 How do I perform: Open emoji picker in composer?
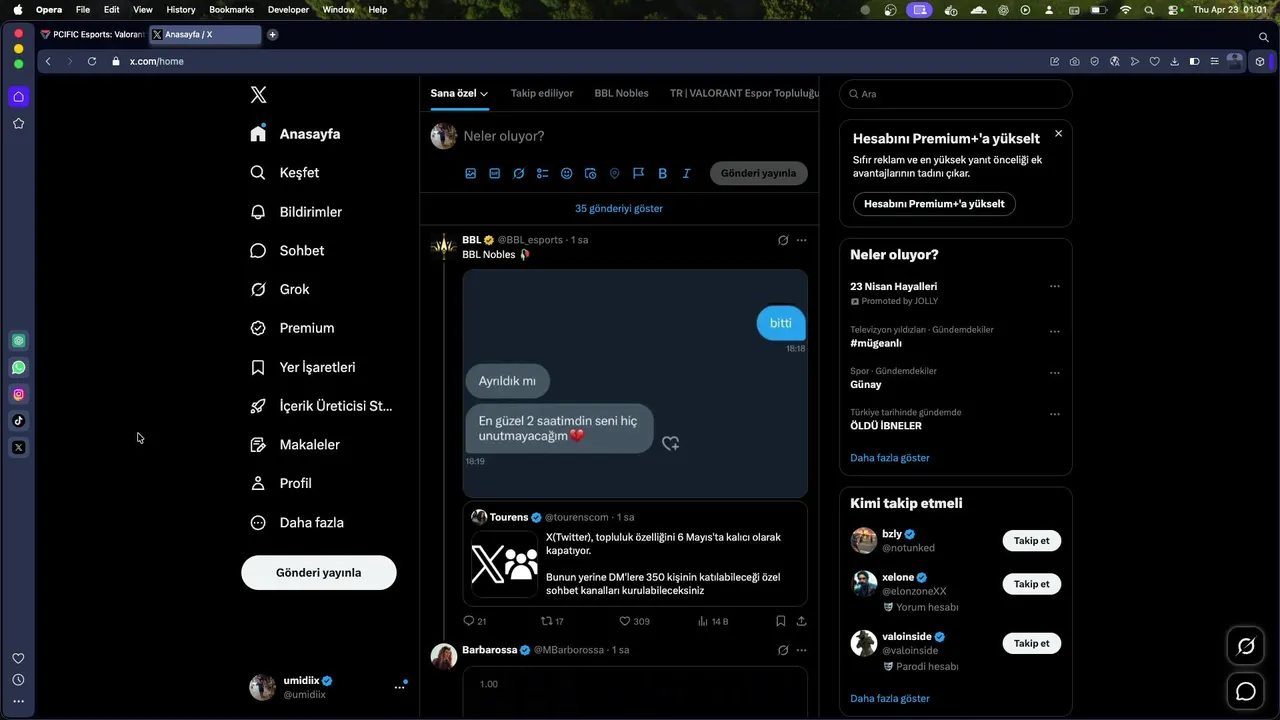(x=567, y=173)
